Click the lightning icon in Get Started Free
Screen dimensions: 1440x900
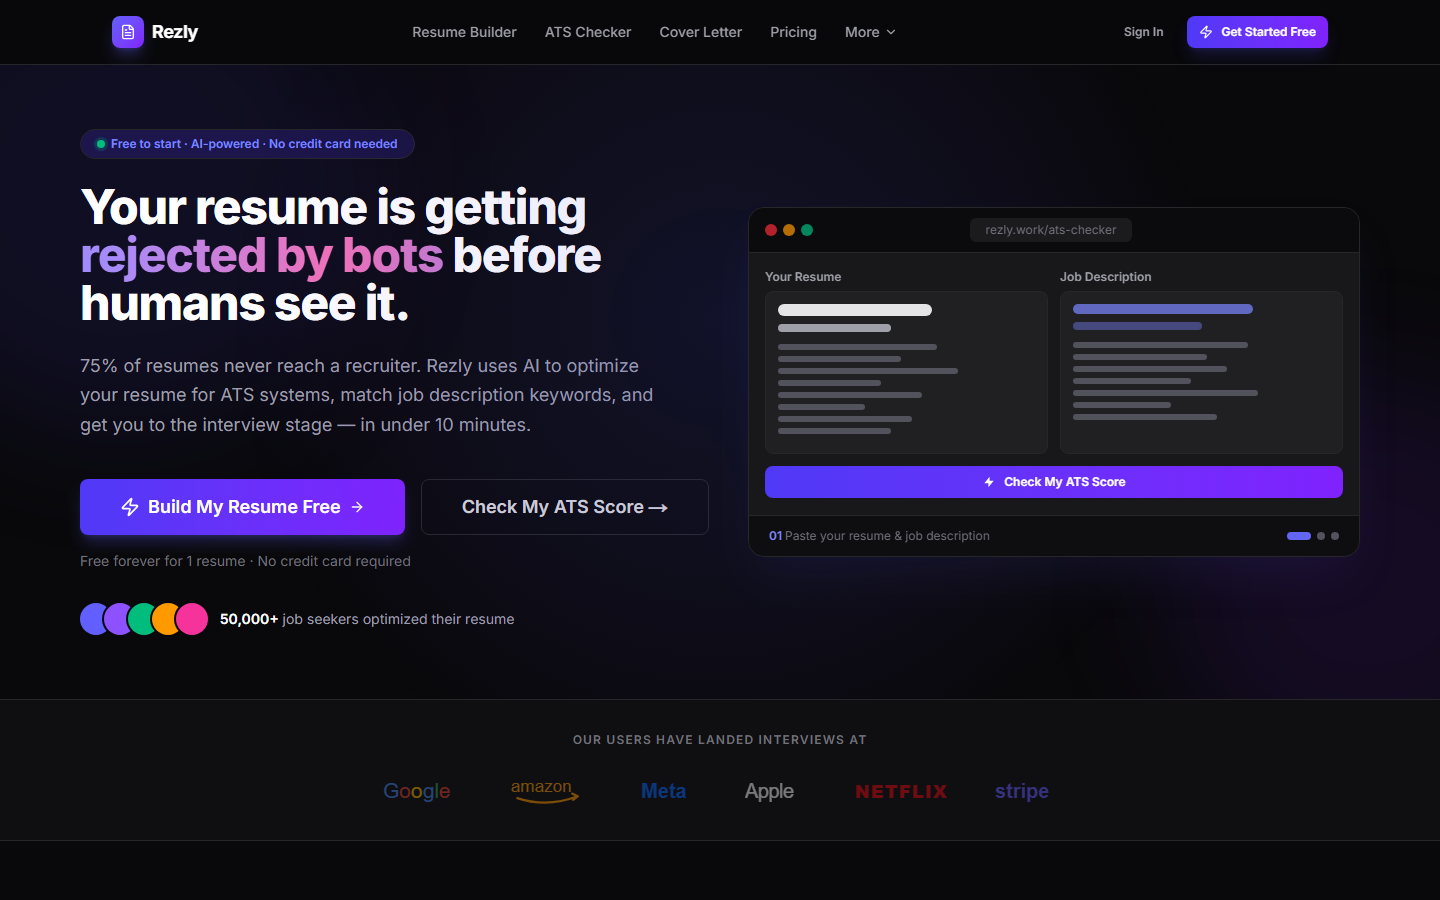point(1206,32)
